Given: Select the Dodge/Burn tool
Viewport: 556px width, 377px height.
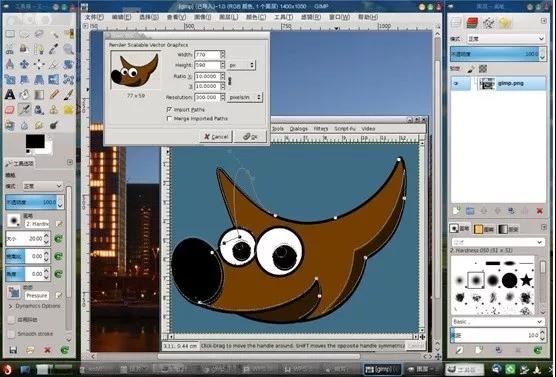Looking at the screenshot, I should click(54, 125).
